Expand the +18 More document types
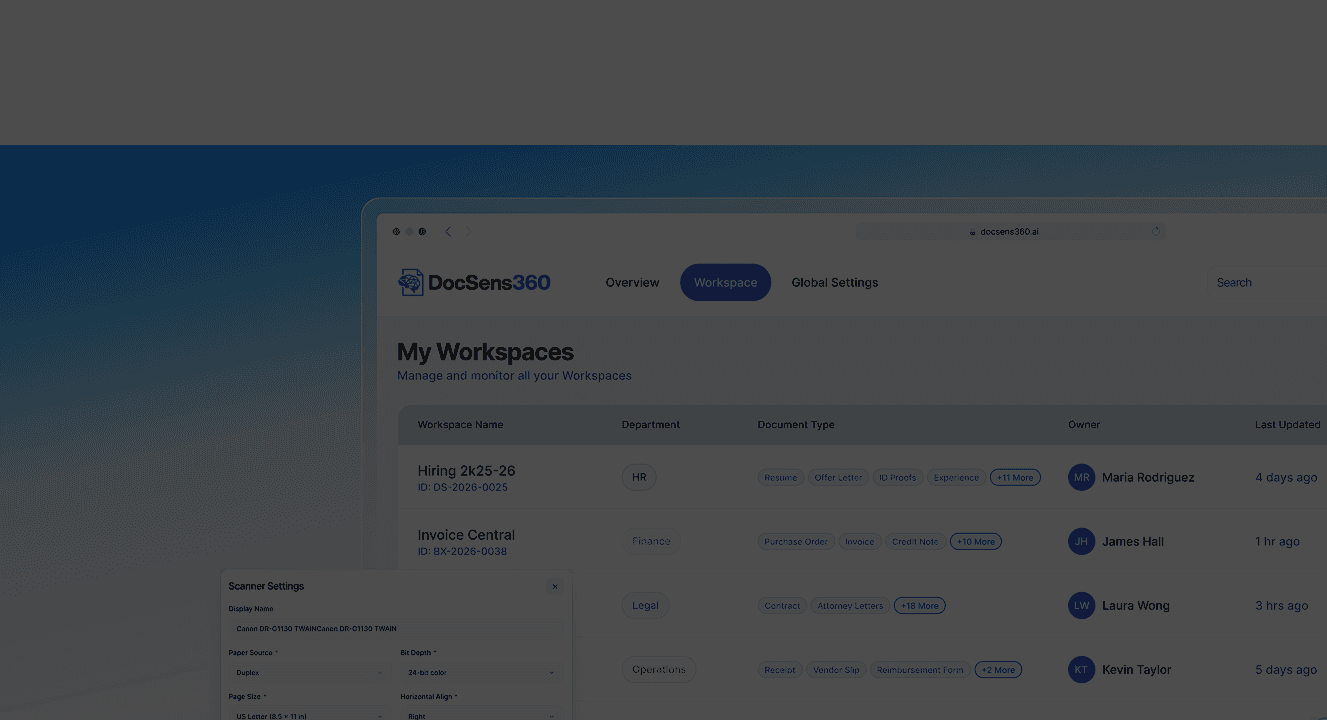The image size is (1327, 720). [x=919, y=606]
